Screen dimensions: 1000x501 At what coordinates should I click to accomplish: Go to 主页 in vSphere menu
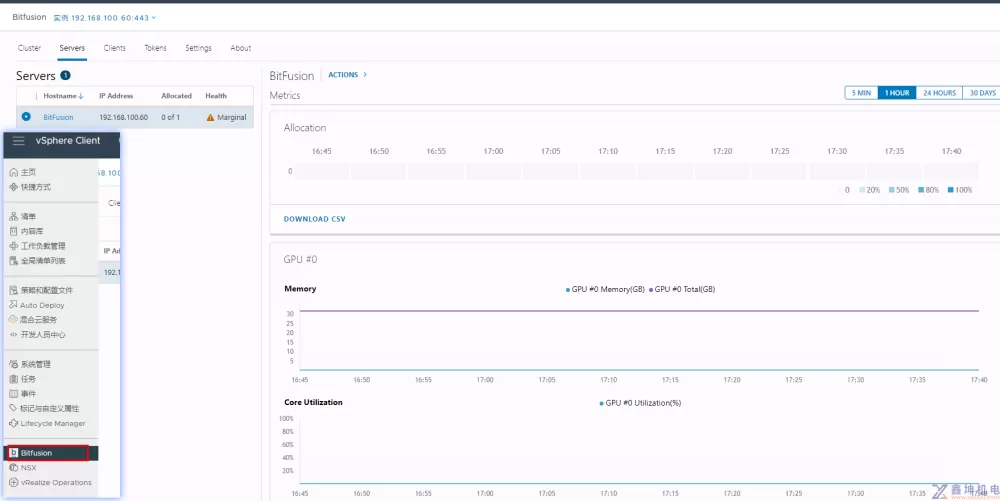point(23,172)
